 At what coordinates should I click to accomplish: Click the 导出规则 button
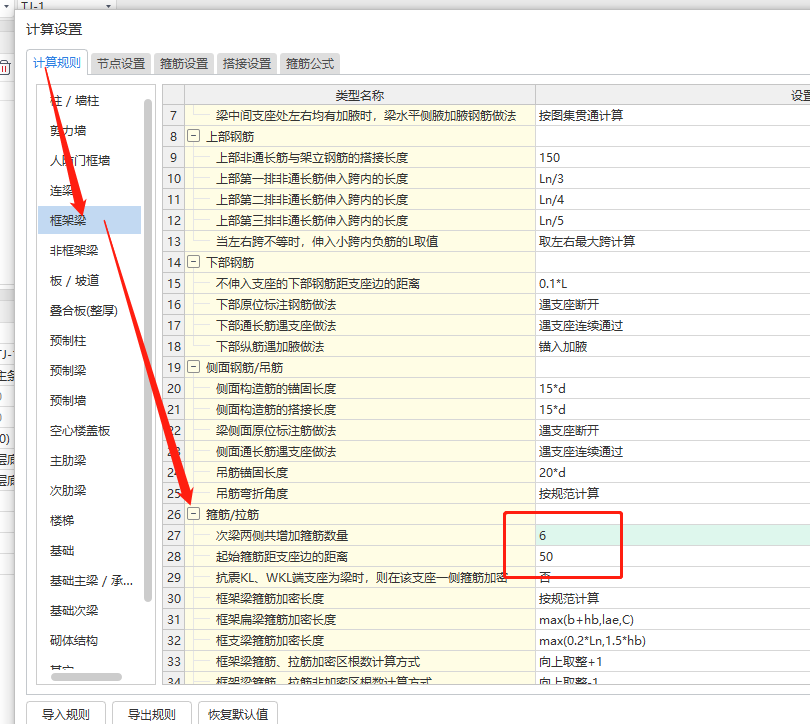(151, 714)
